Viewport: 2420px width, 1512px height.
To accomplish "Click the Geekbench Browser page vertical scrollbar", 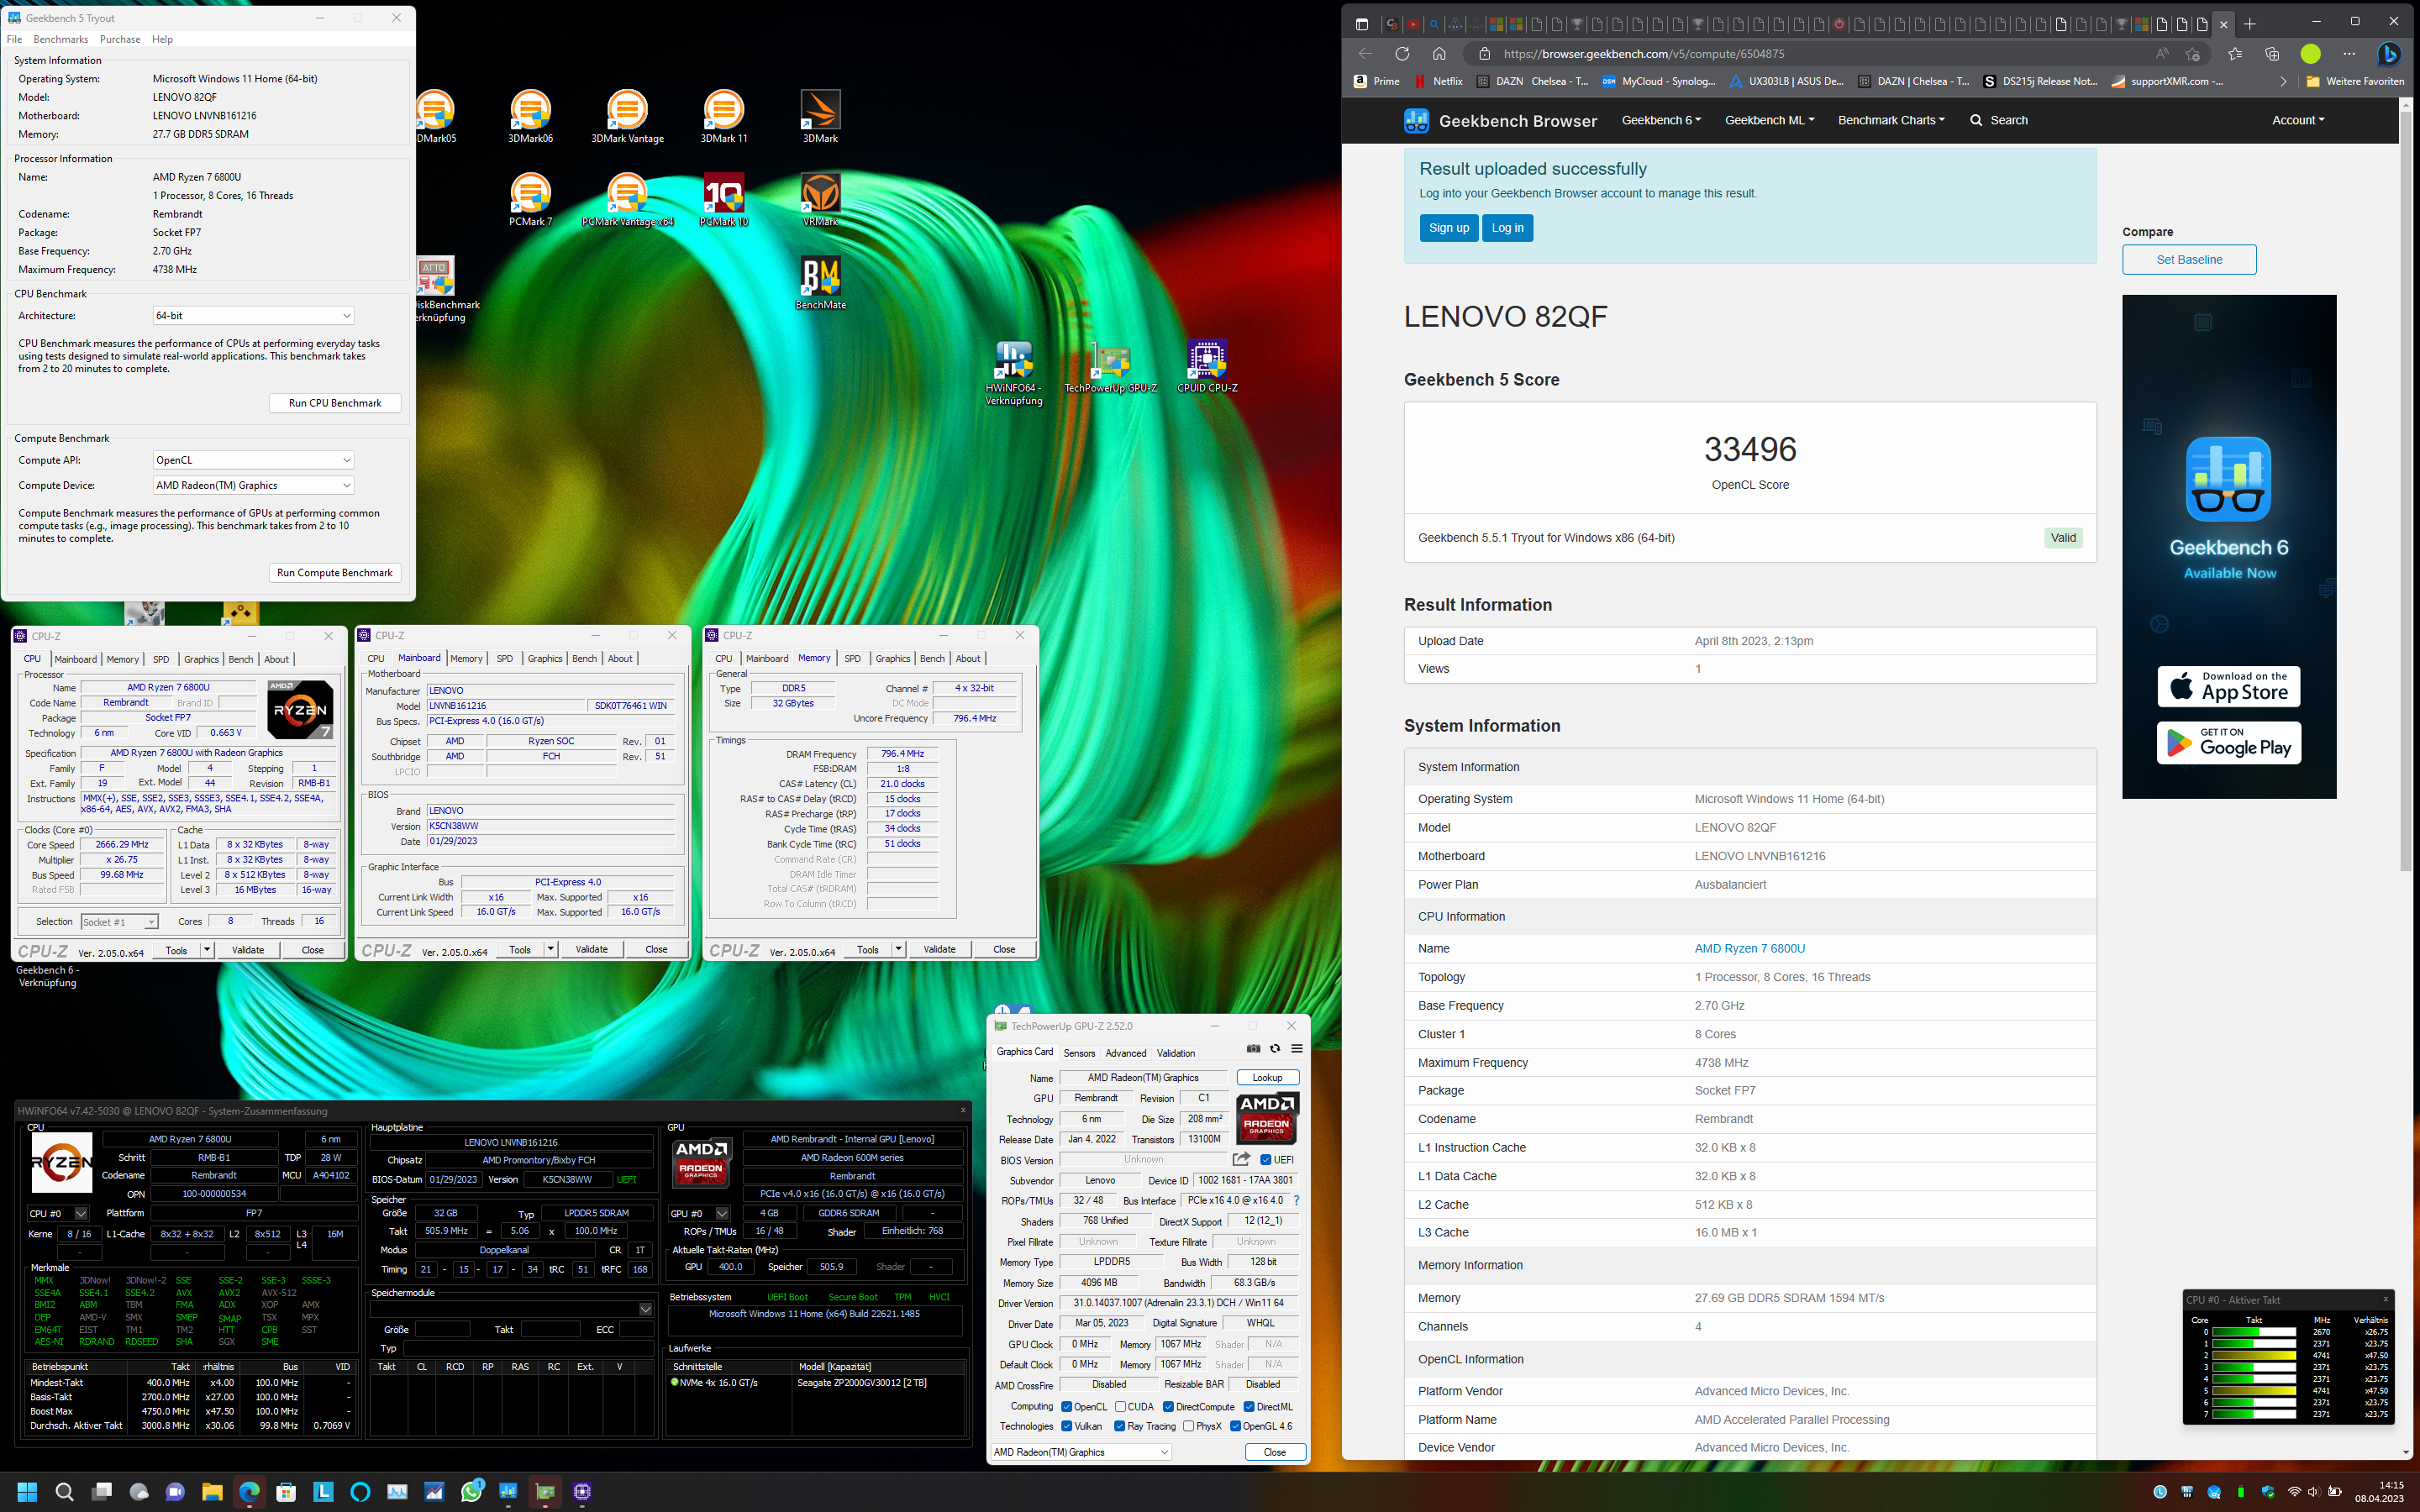I will 2406,490.
